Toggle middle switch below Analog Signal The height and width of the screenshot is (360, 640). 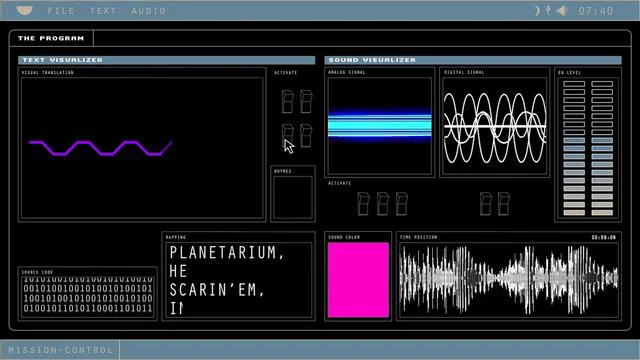[x=382, y=204]
